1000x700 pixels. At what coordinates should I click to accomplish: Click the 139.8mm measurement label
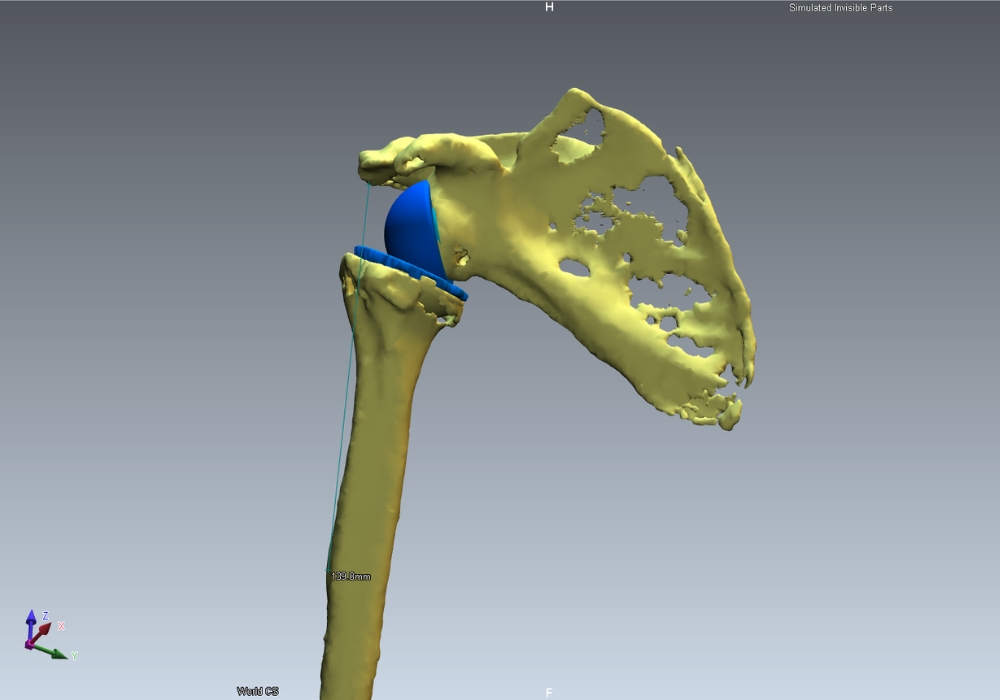tap(351, 577)
